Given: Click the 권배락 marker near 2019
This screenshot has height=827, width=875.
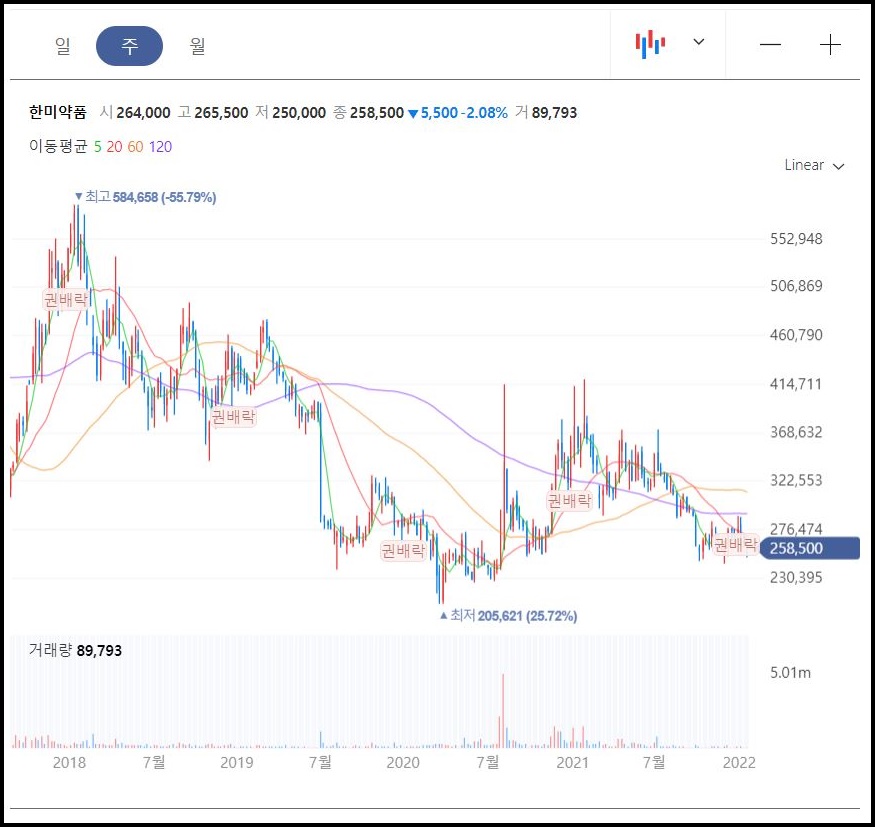Looking at the screenshot, I should (233, 416).
